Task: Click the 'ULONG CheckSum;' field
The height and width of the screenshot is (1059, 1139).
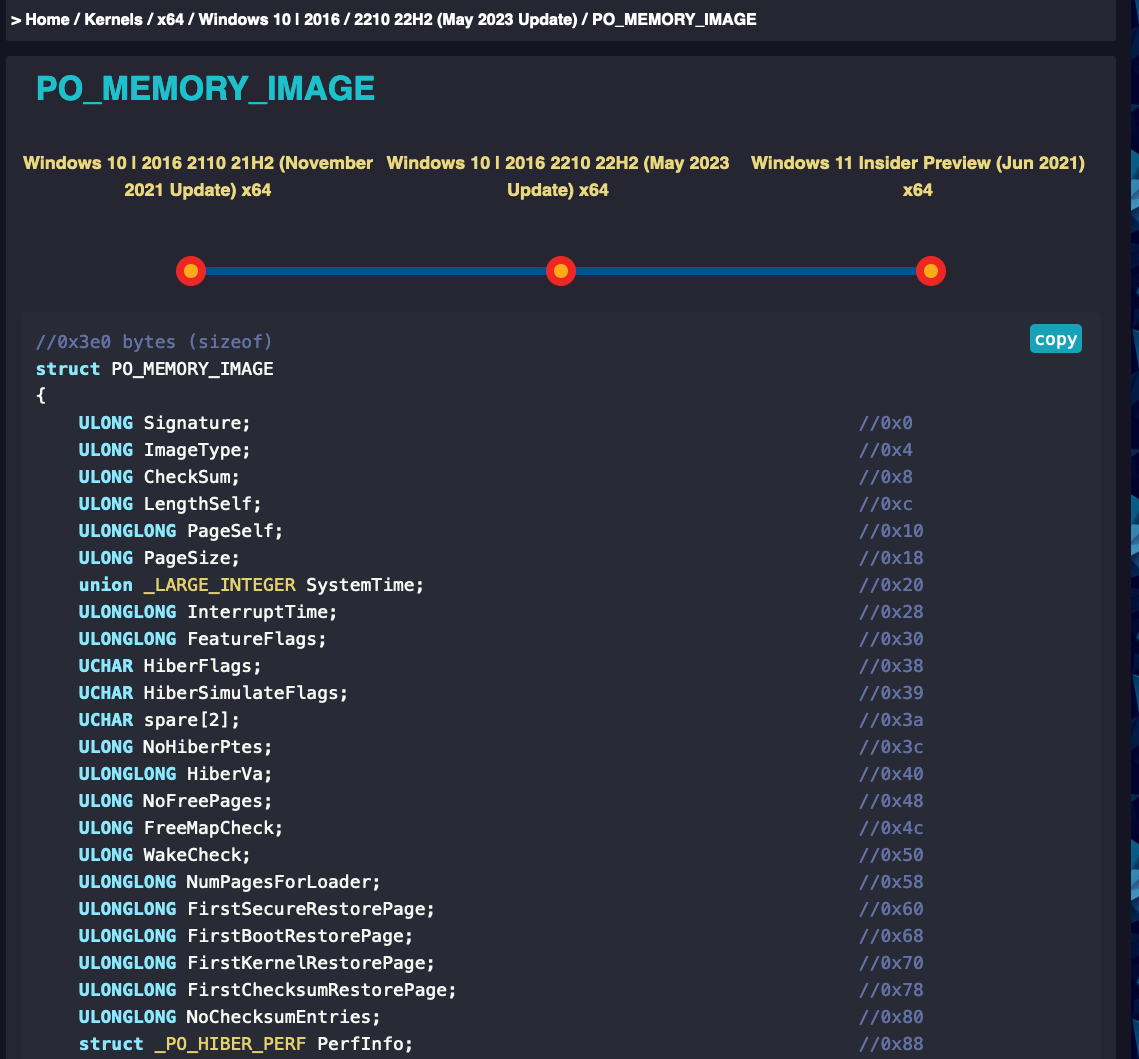Action: pyautogui.click(x=159, y=476)
